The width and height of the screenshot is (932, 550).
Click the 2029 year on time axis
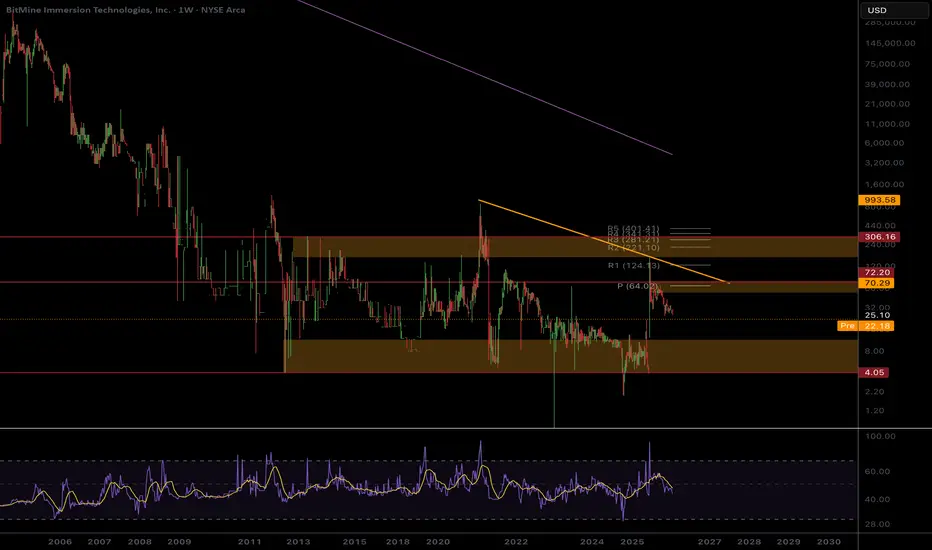coord(789,542)
